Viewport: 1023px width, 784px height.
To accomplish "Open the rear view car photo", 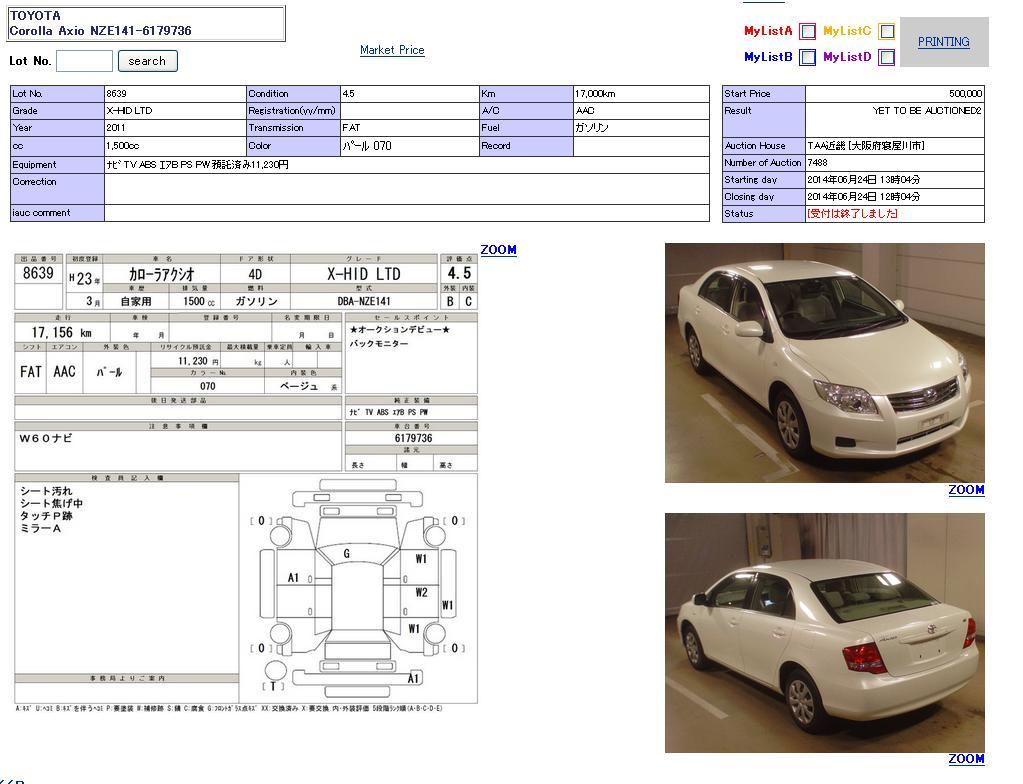I will (x=824, y=632).
